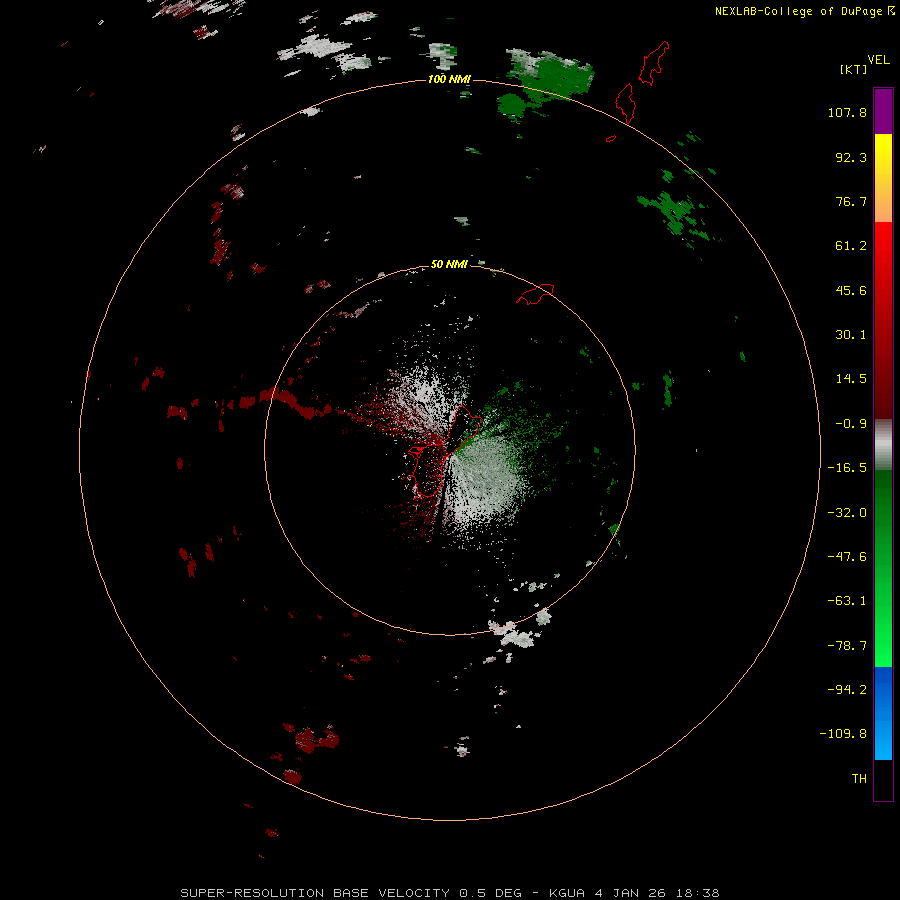Click the 76.7 legend value
The image size is (900, 900).
(x=851, y=201)
